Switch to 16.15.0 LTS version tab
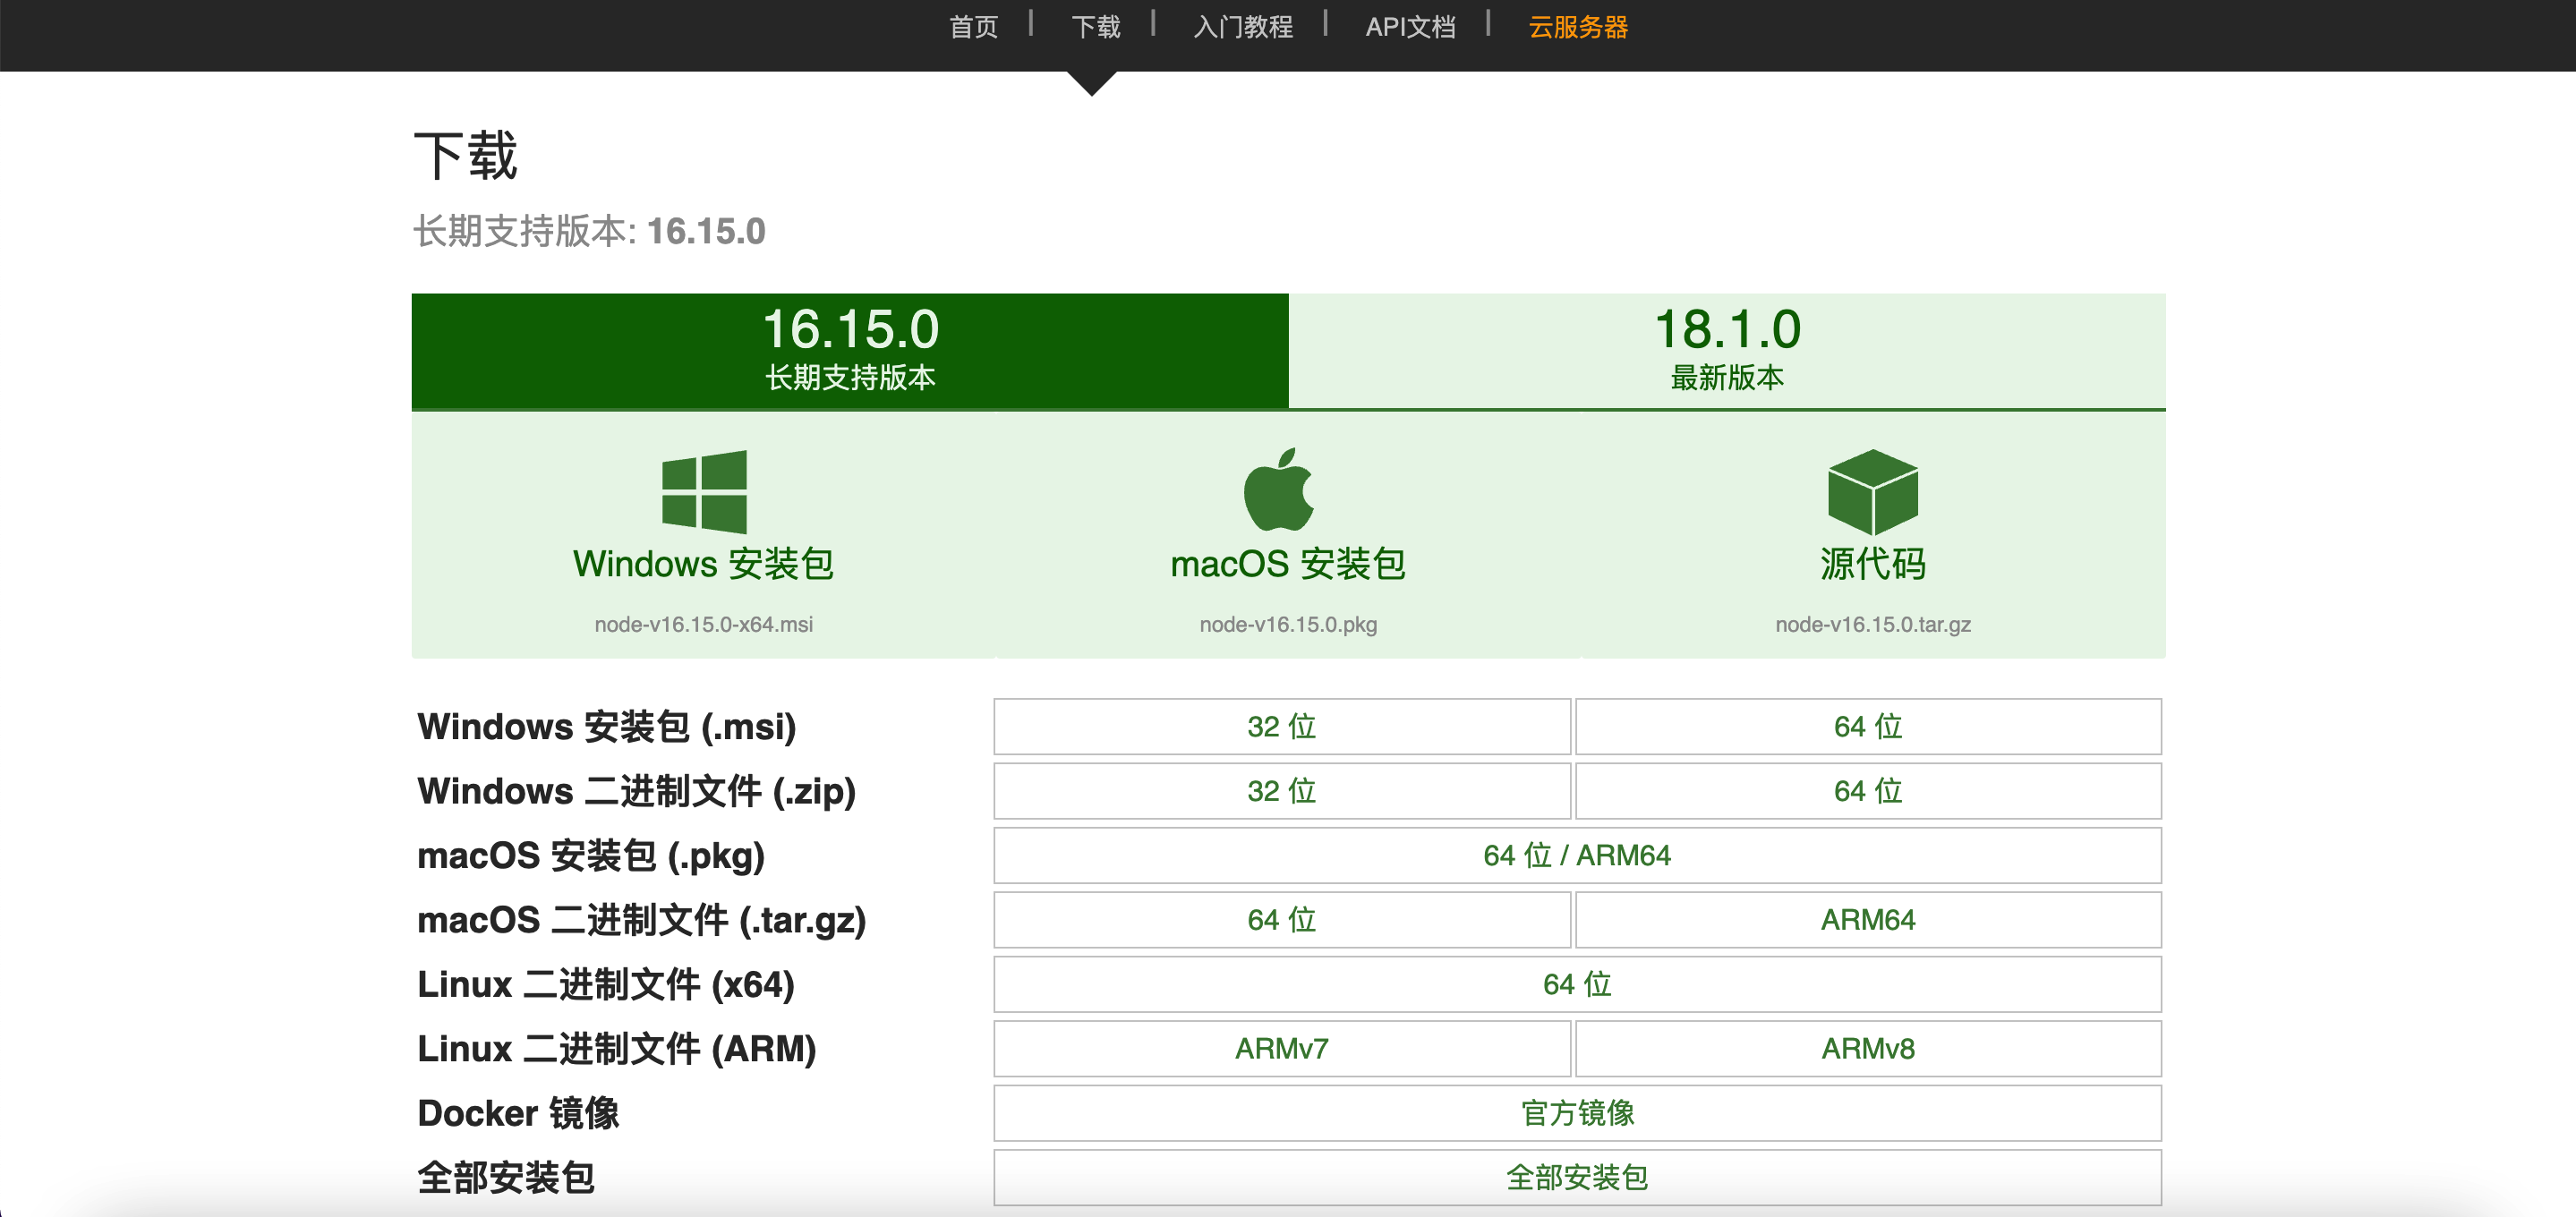The image size is (2576, 1217). tap(850, 350)
